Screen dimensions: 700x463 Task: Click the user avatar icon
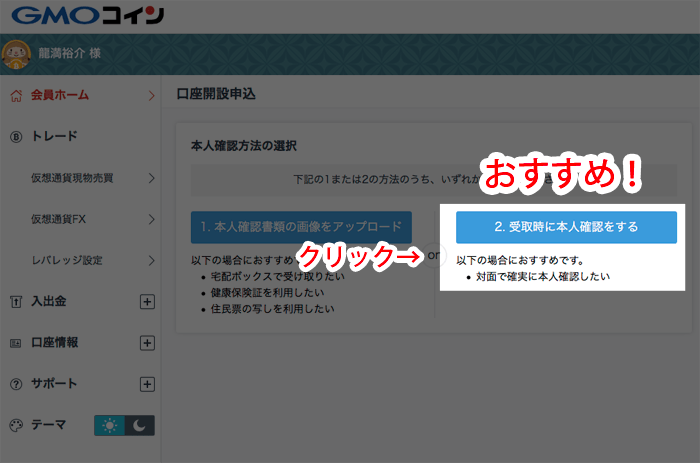(x=16, y=53)
